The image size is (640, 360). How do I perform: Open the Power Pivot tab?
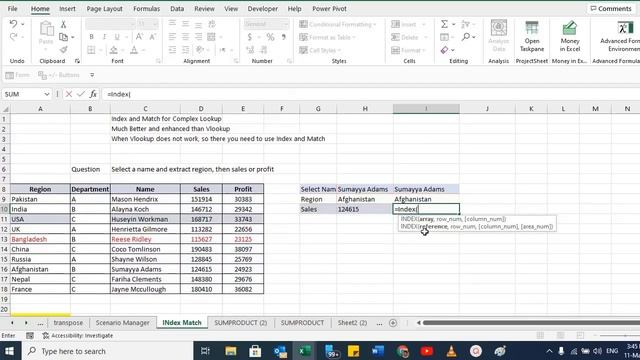pyautogui.click(x=329, y=9)
